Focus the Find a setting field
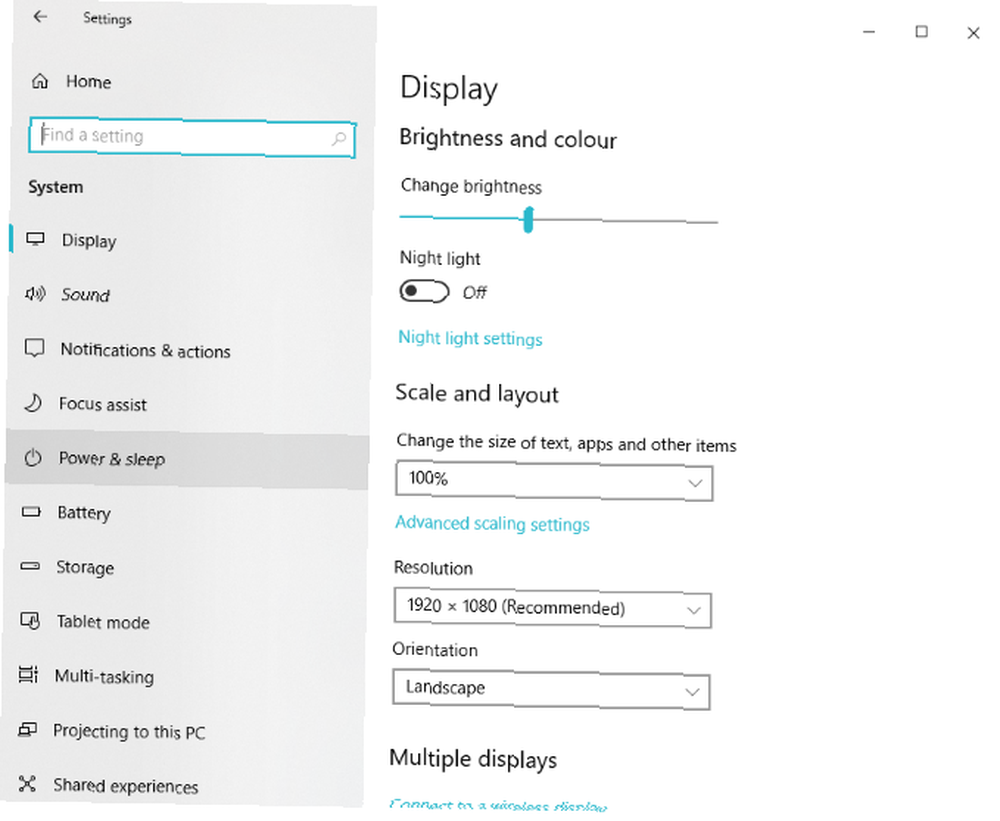 click(192, 137)
